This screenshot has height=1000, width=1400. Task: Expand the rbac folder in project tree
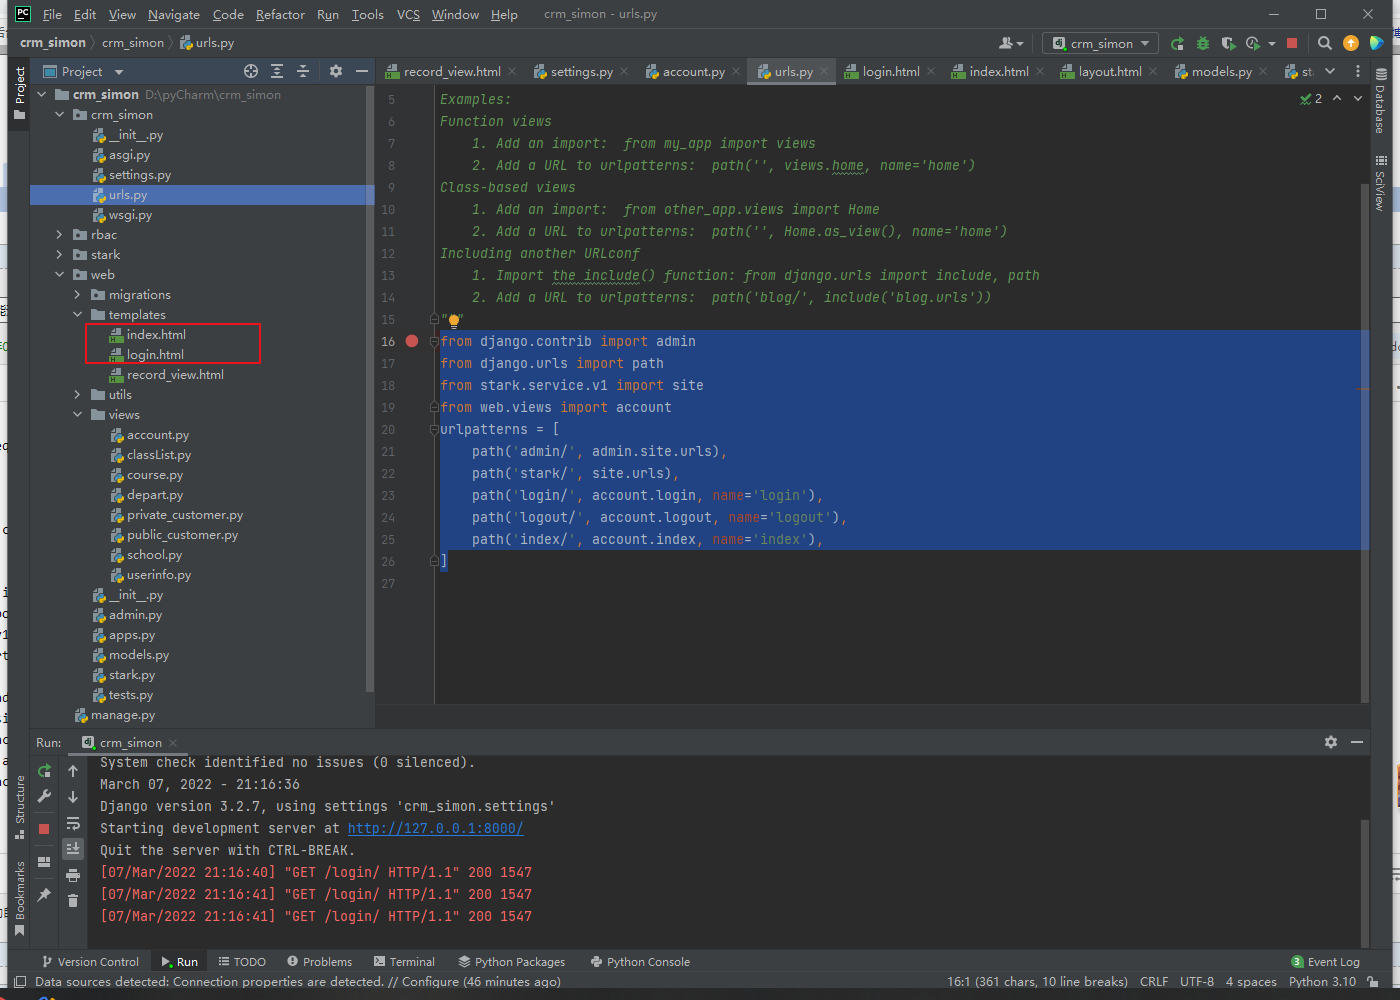coord(60,235)
